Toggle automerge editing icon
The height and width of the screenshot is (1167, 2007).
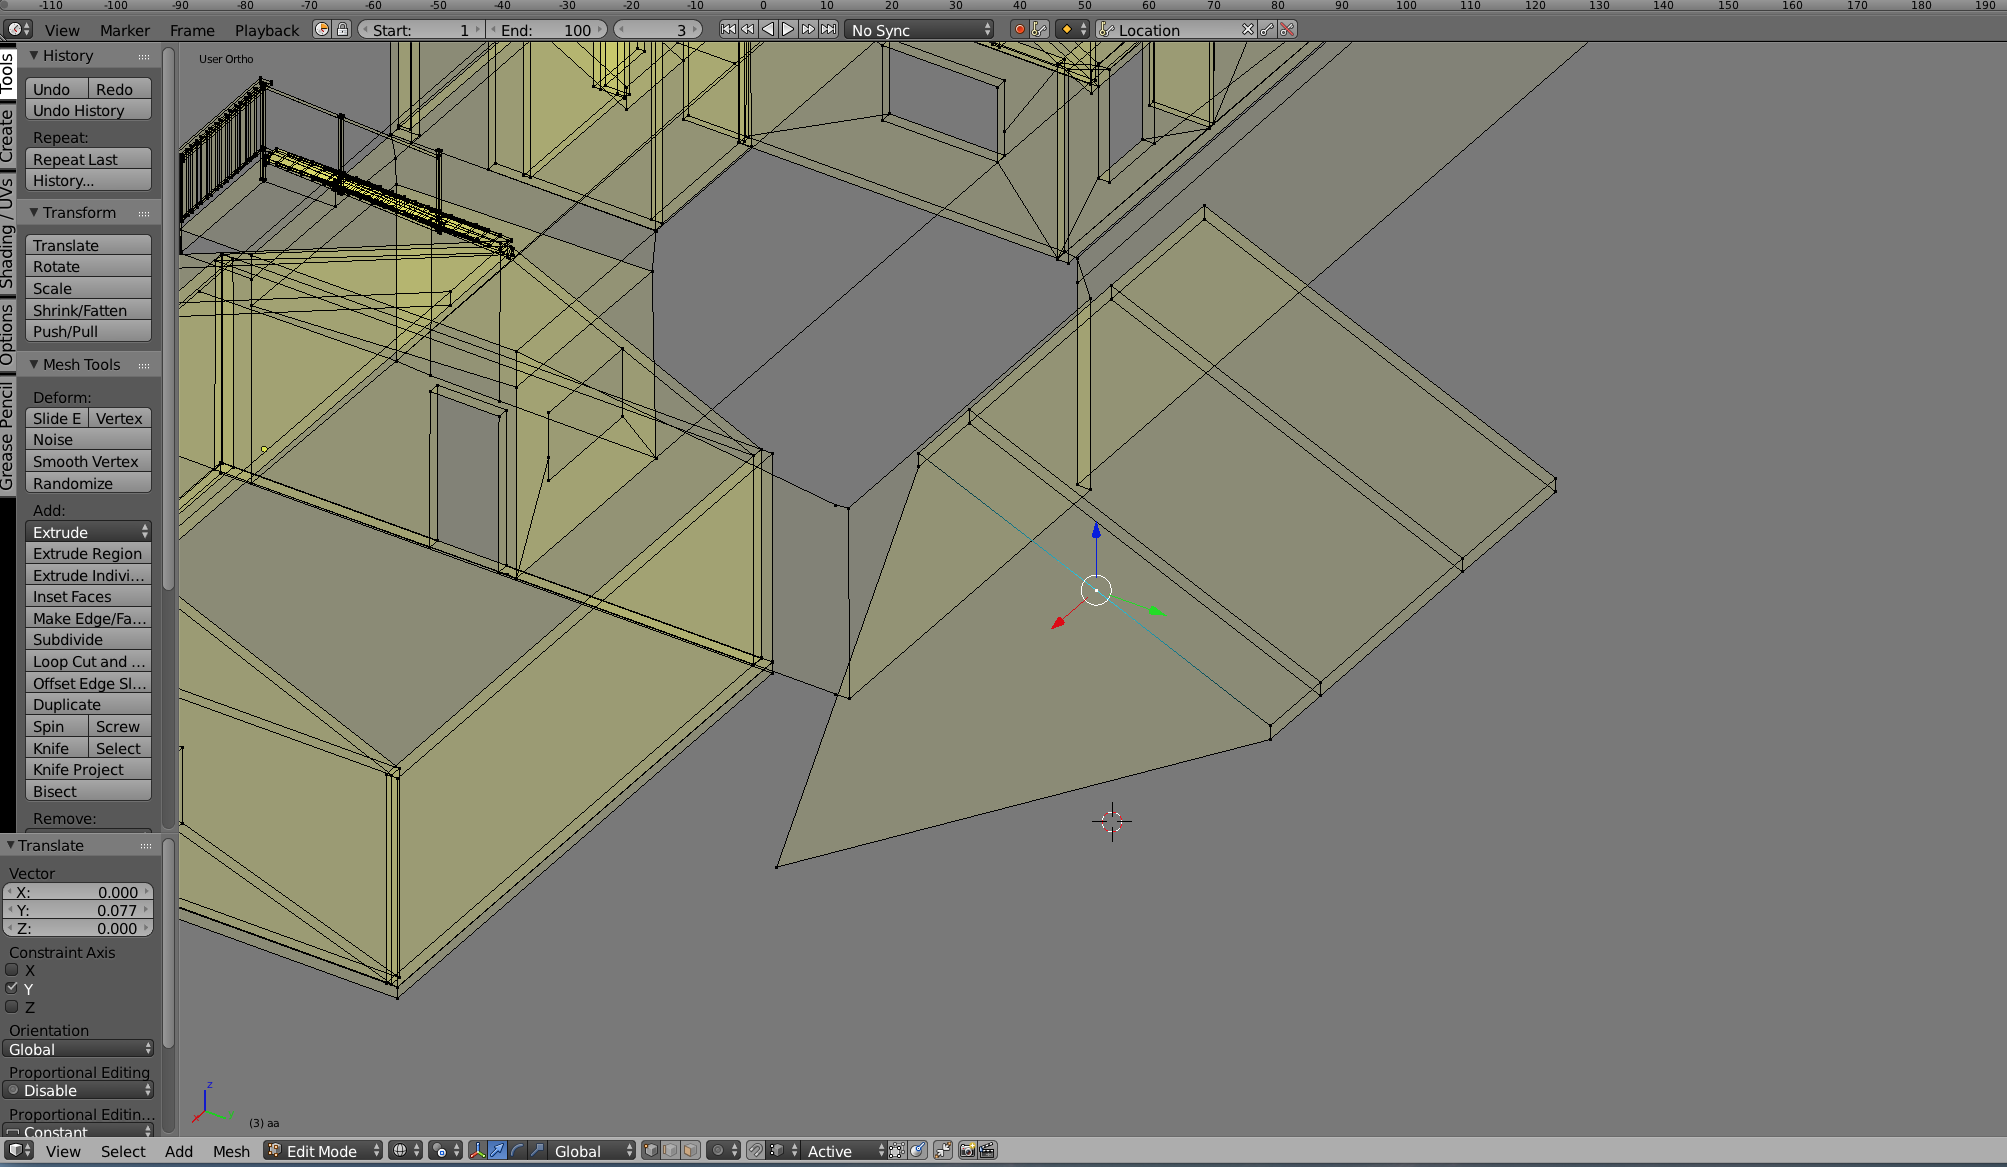point(943,1151)
